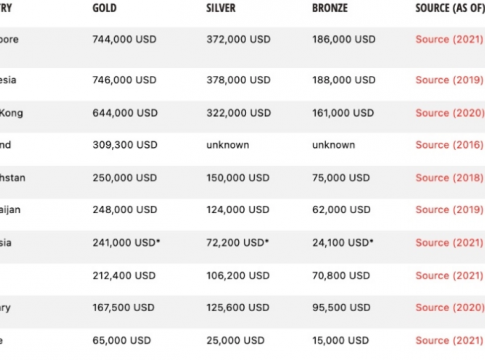485x360 pixels.
Task: Open the Source (2018) link
Action: tap(449, 178)
